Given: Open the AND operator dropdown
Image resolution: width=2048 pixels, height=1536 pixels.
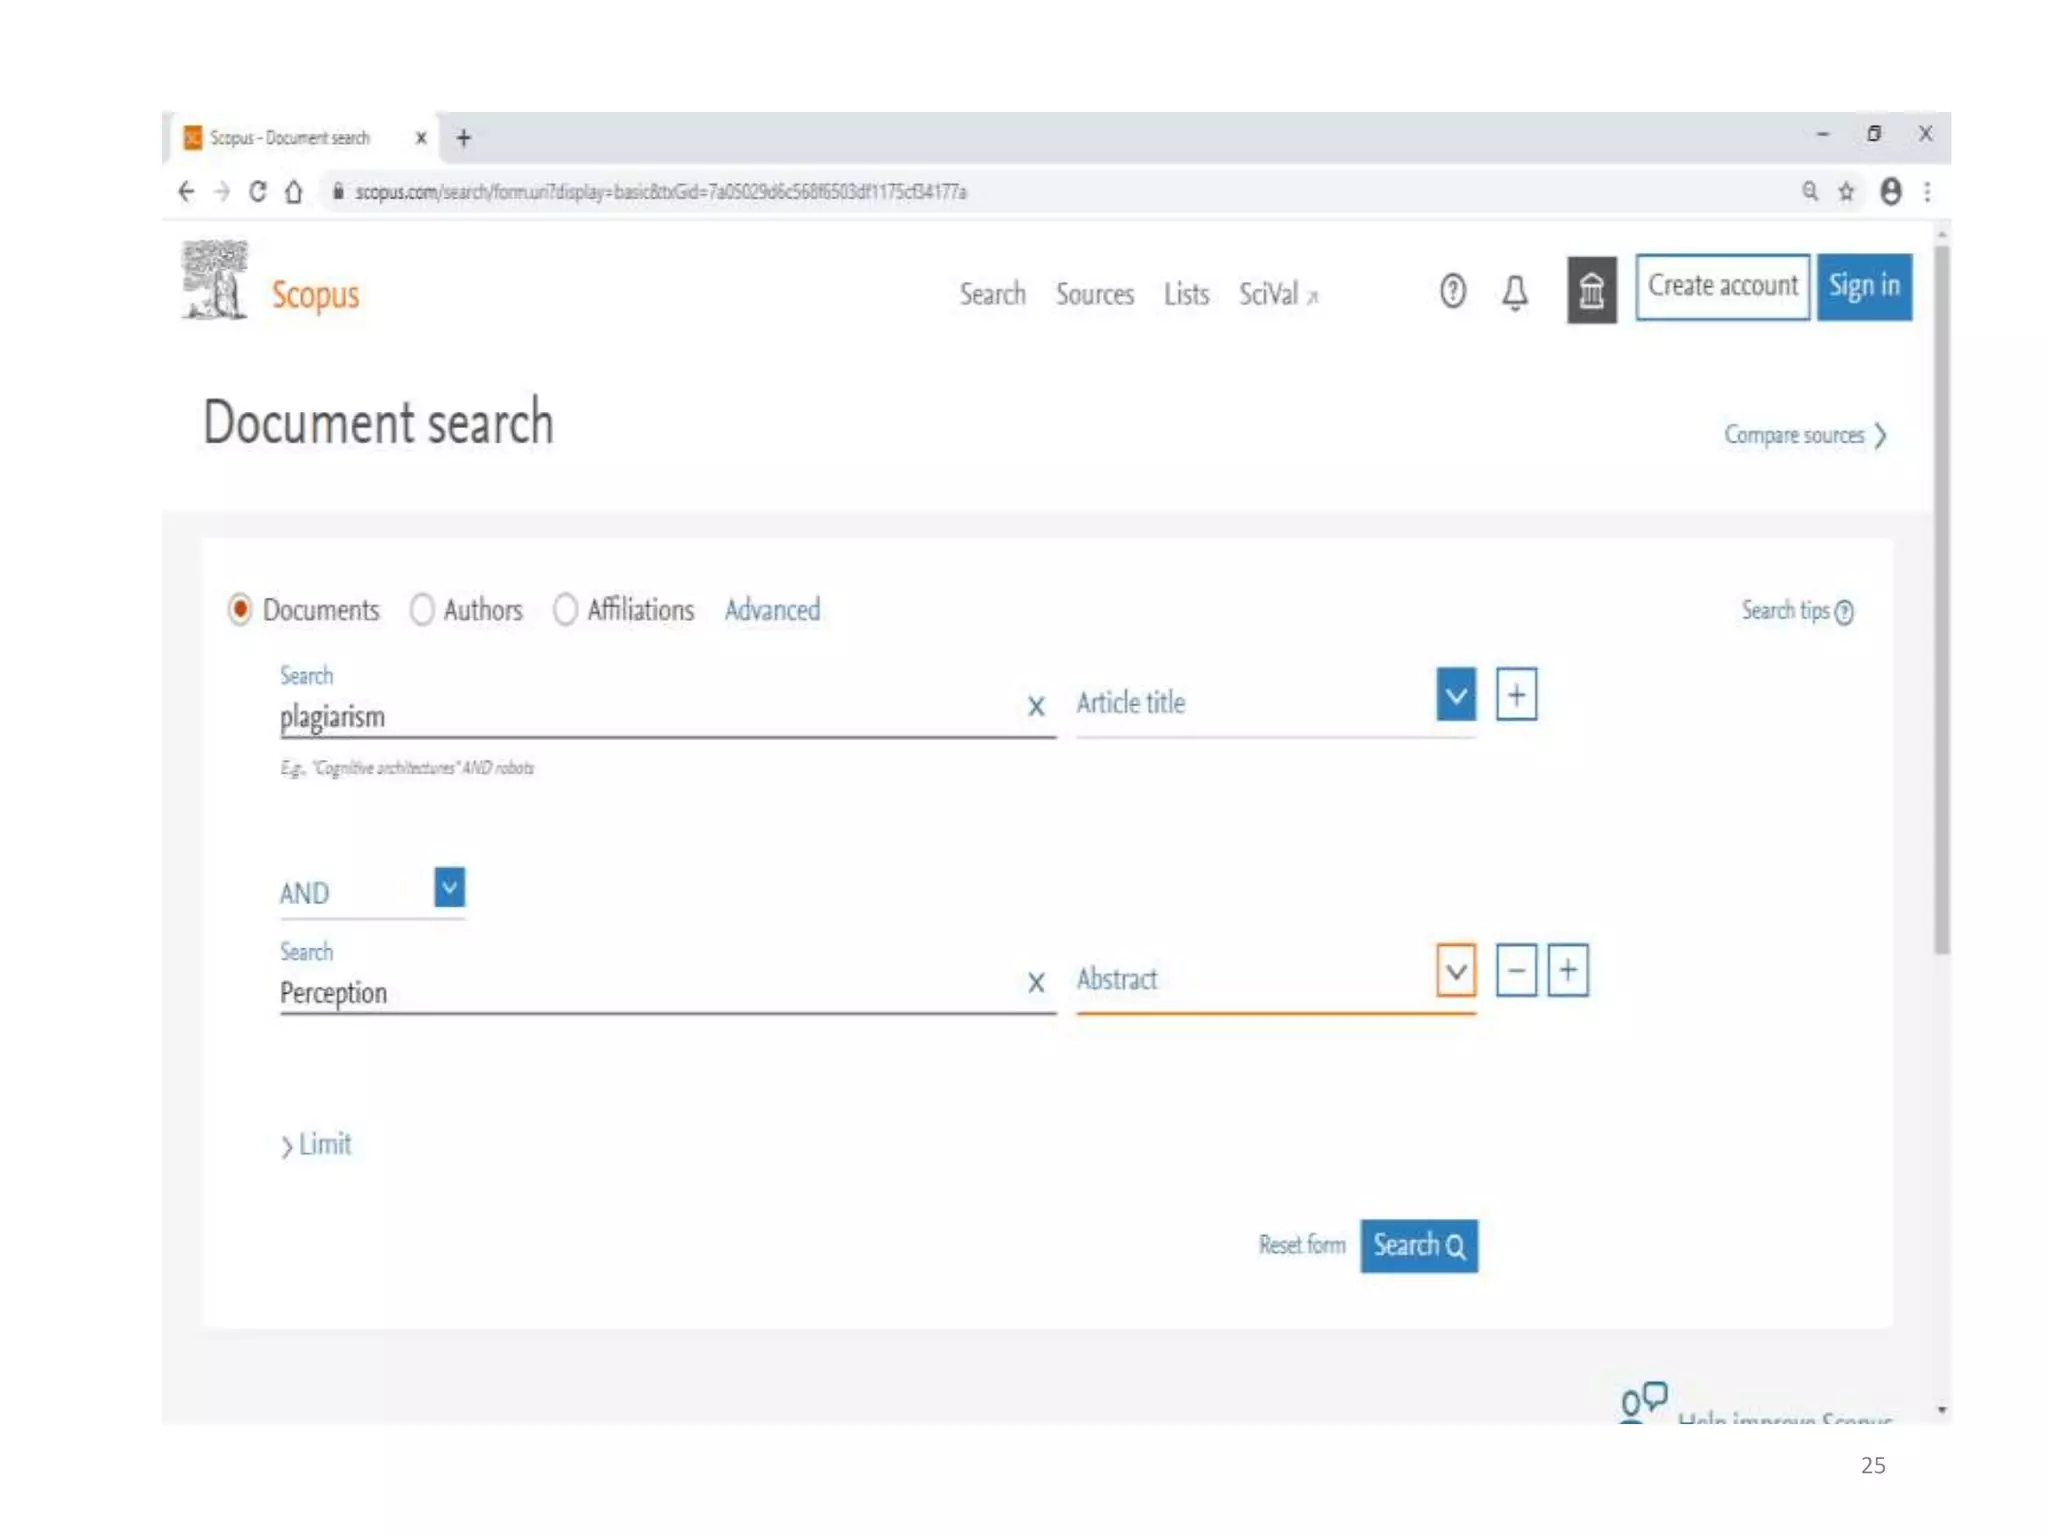Looking at the screenshot, I should 449,887.
